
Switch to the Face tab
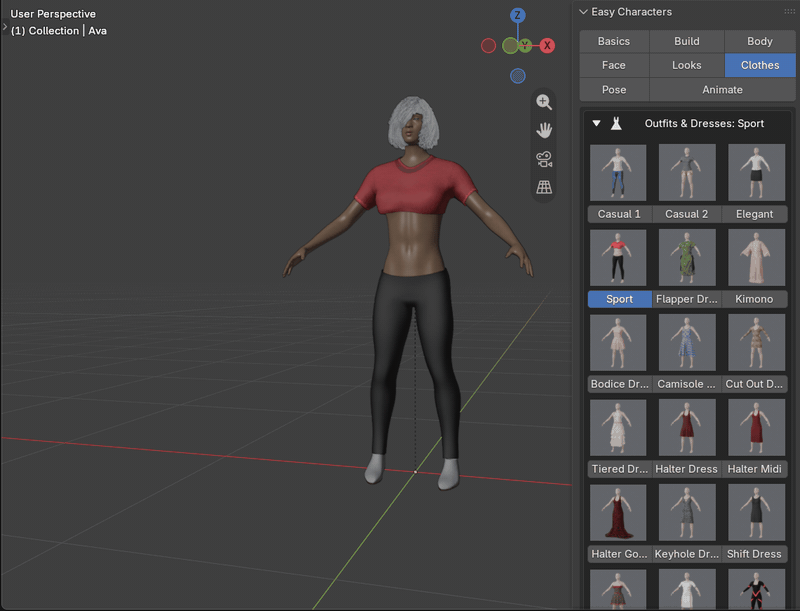[x=614, y=65]
